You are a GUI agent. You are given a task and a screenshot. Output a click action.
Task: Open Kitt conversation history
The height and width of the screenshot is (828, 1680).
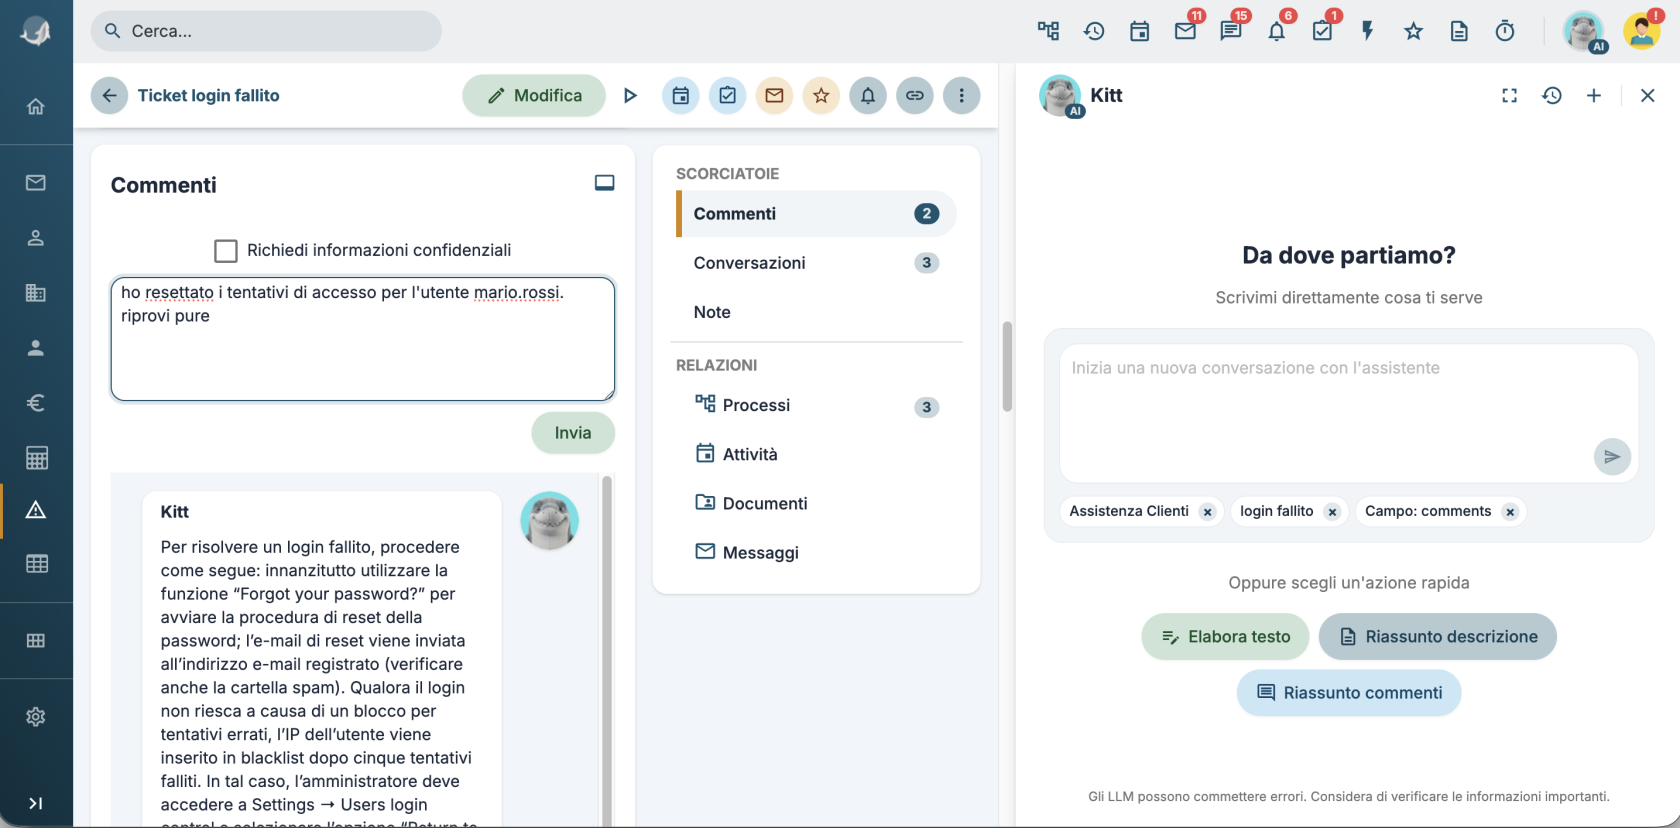pos(1552,96)
